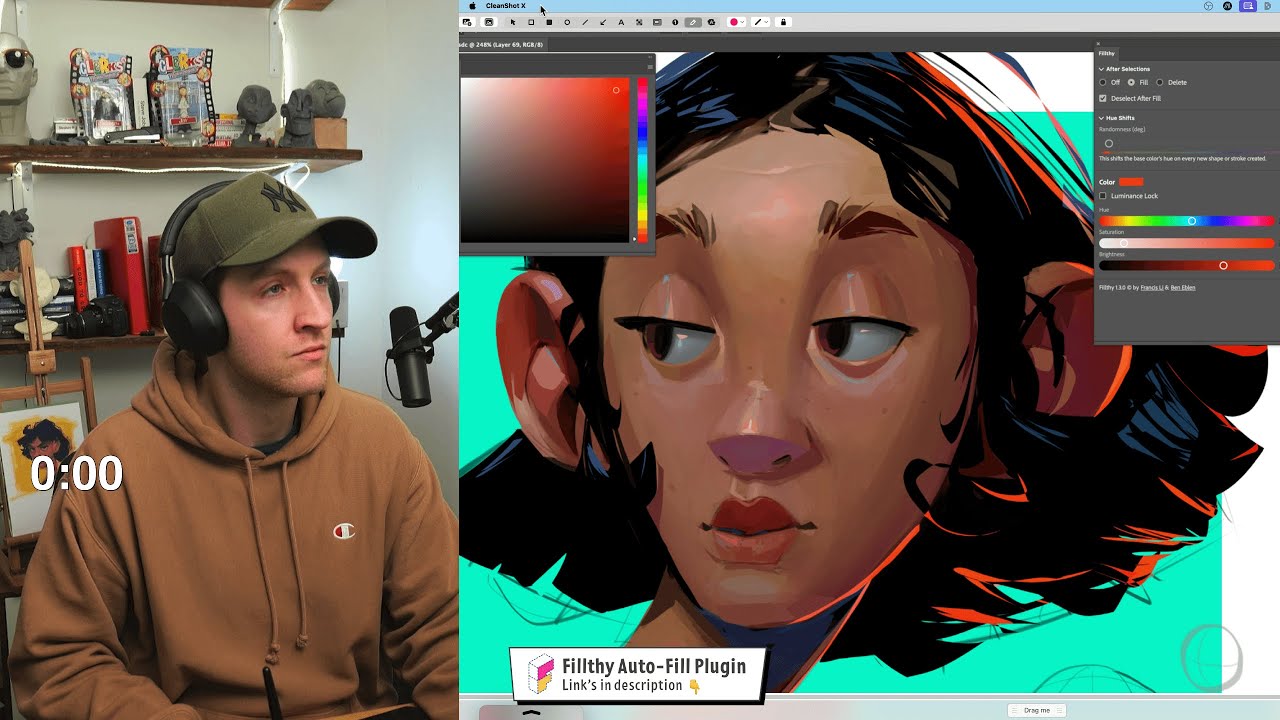Select the Fill radio option
This screenshot has width=1280, height=720.
(1131, 82)
